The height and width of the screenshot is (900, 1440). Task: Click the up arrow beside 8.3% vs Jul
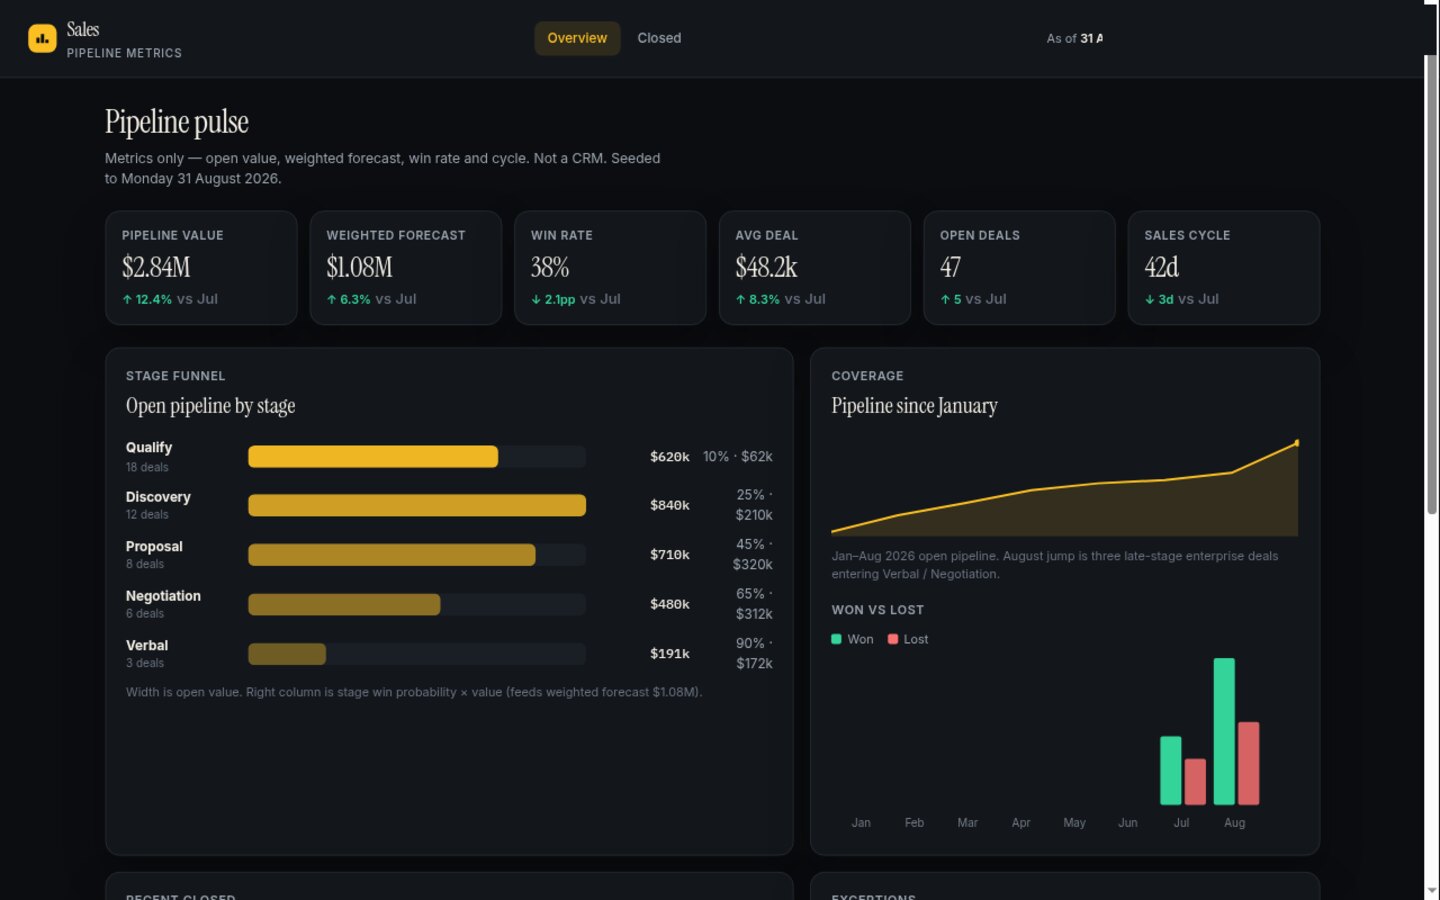click(x=740, y=299)
